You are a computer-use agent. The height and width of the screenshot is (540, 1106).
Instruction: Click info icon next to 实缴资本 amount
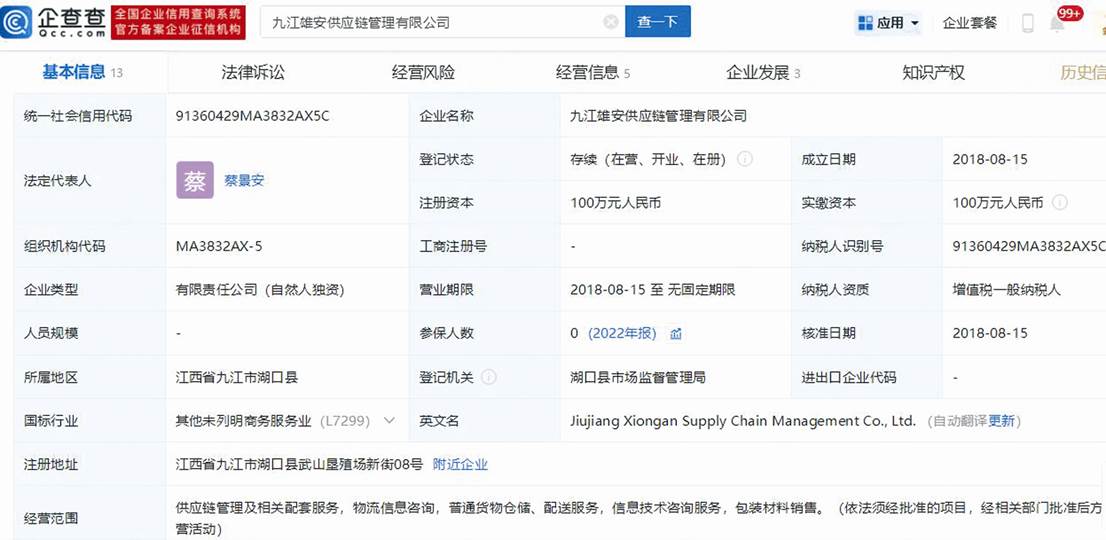point(1060,203)
